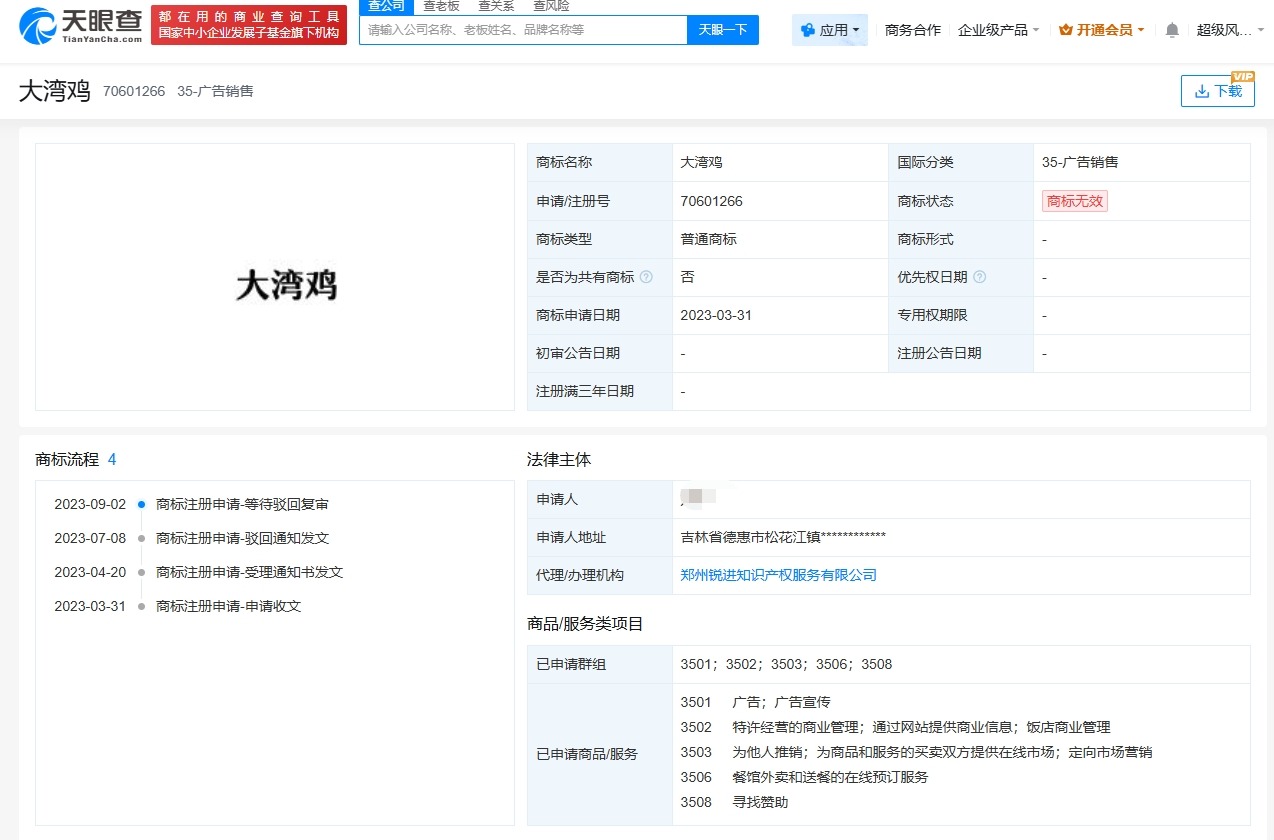Click the 天眼一下 search button
Viewport: 1274px width, 840px height.
[x=725, y=30]
